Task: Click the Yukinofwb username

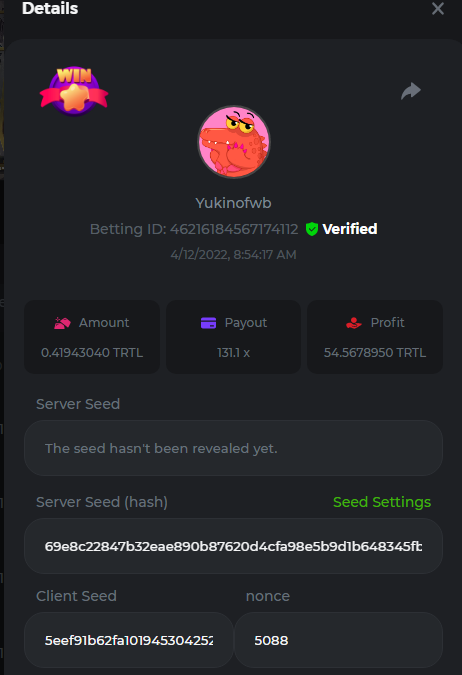Action: (233, 203)
